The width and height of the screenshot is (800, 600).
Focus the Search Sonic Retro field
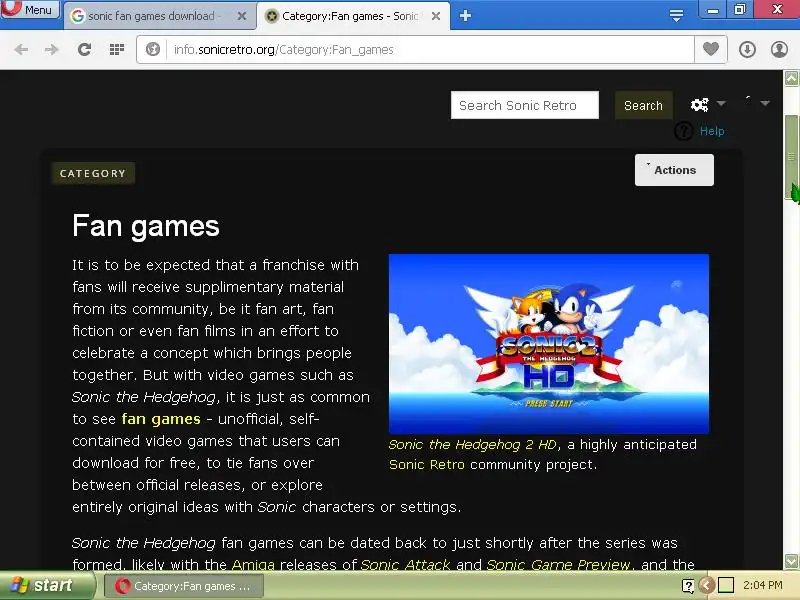click(524, 105)
